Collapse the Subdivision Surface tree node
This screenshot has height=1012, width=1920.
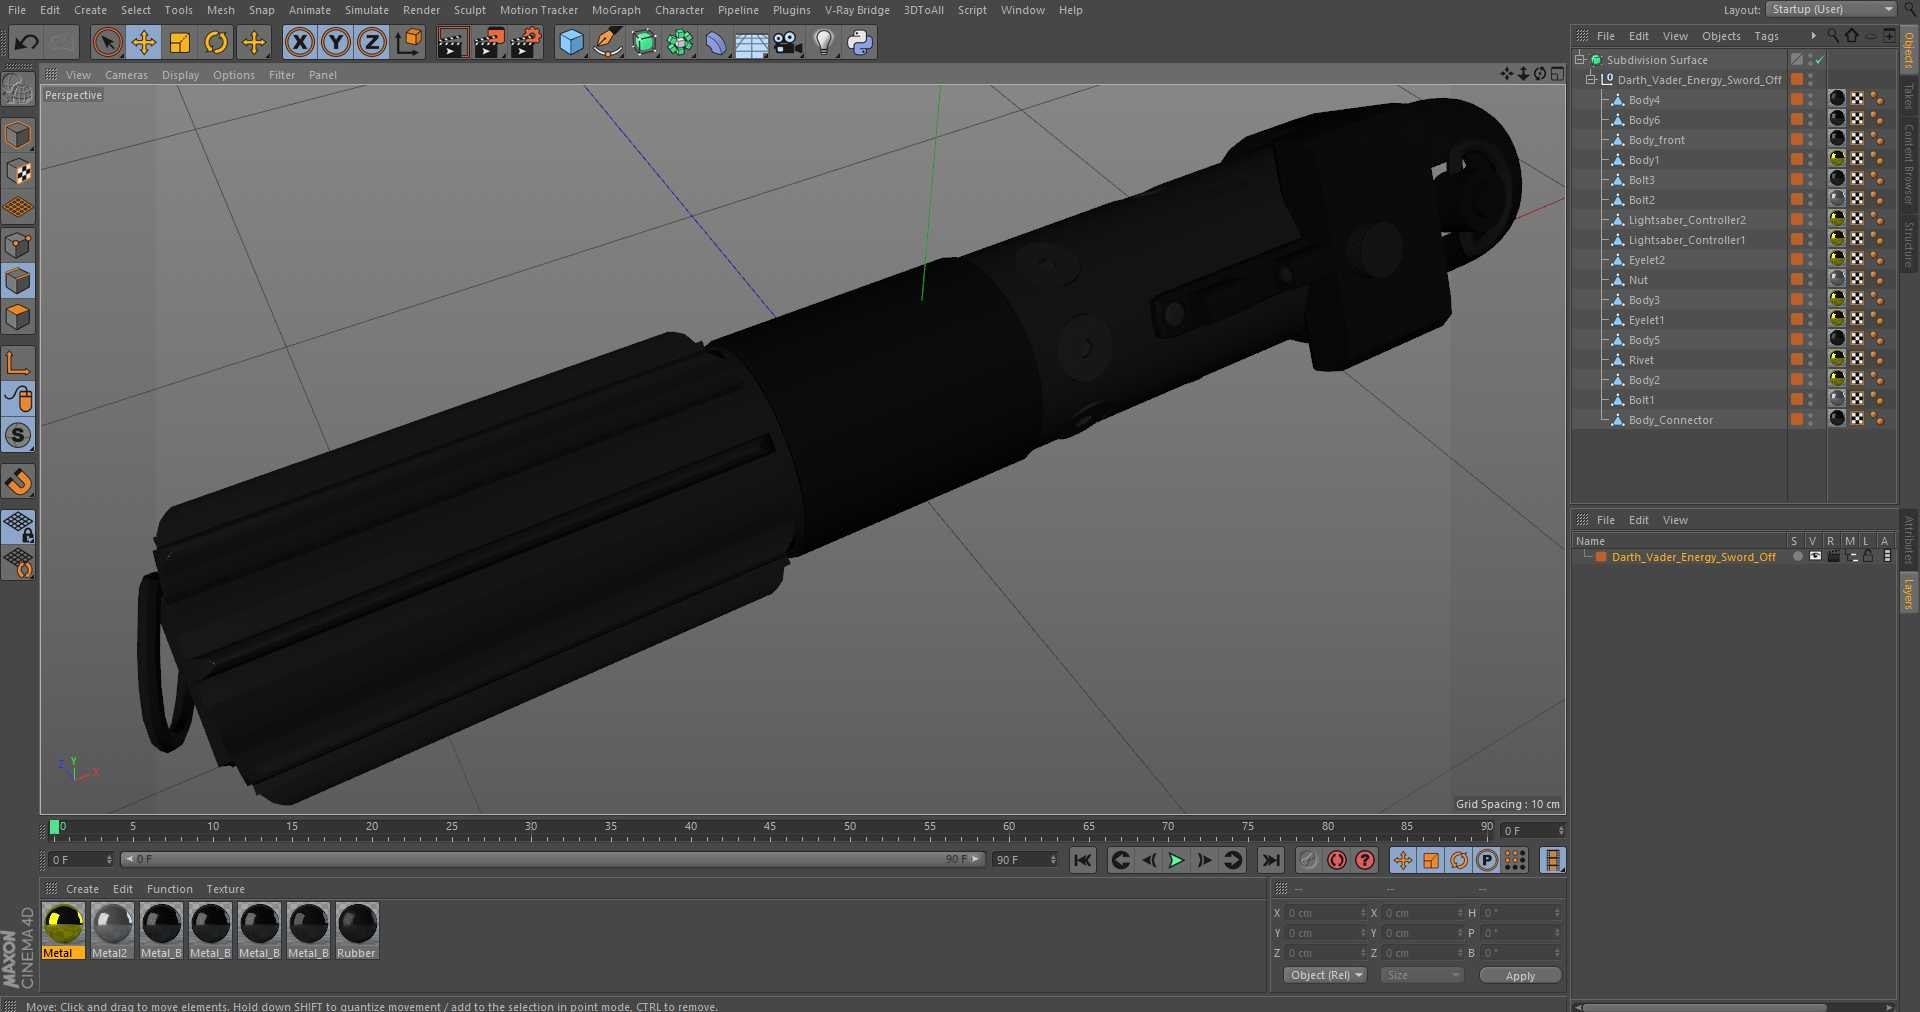1580,60
